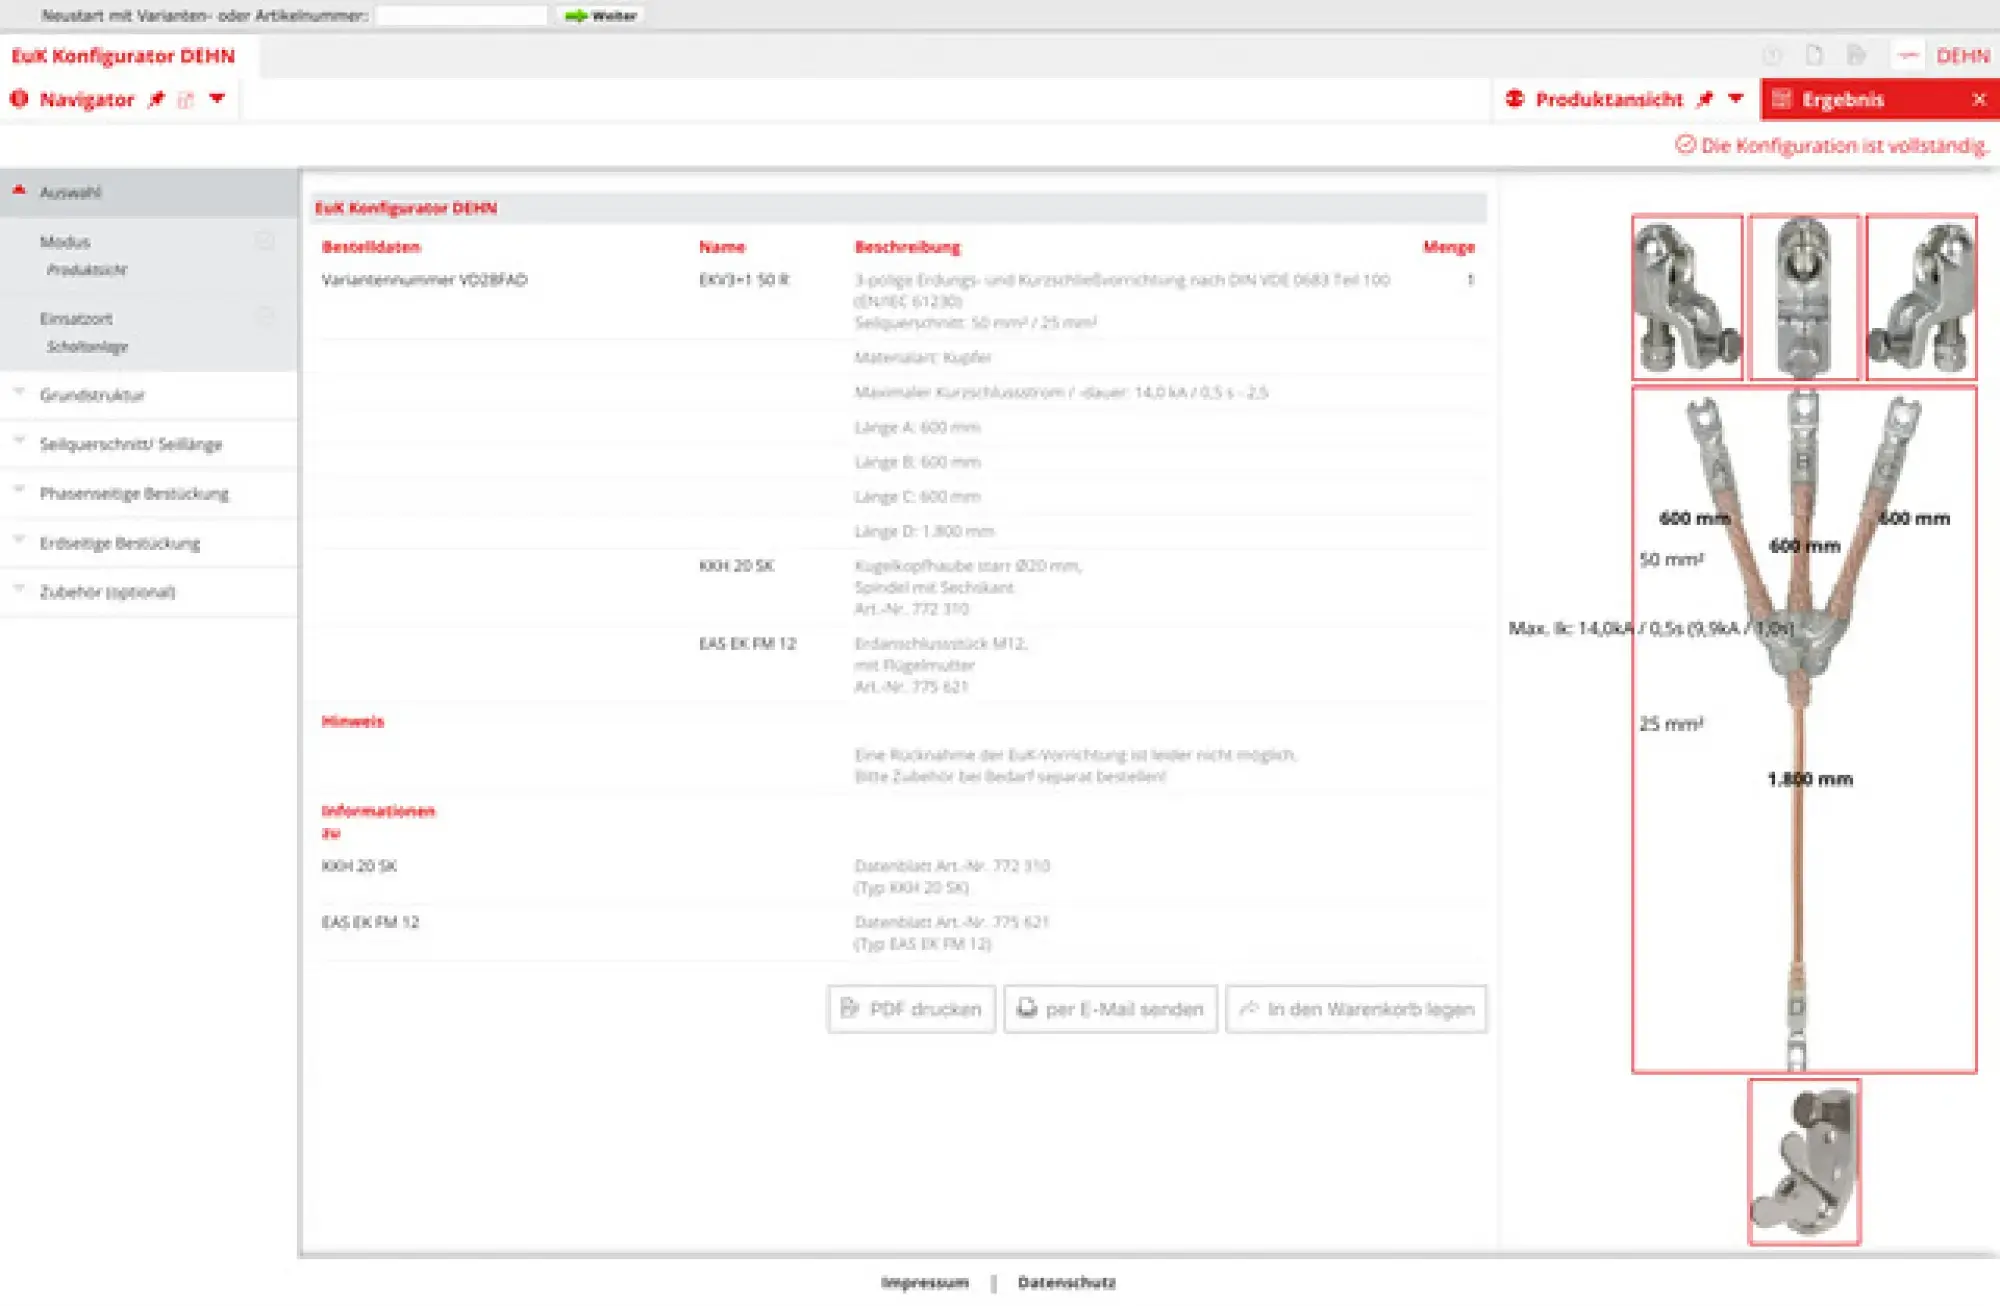Image resolution: width=2000 pixels, height=1306 pixels.
Task: Click the Artikelnummer input field
Action: 461,15
